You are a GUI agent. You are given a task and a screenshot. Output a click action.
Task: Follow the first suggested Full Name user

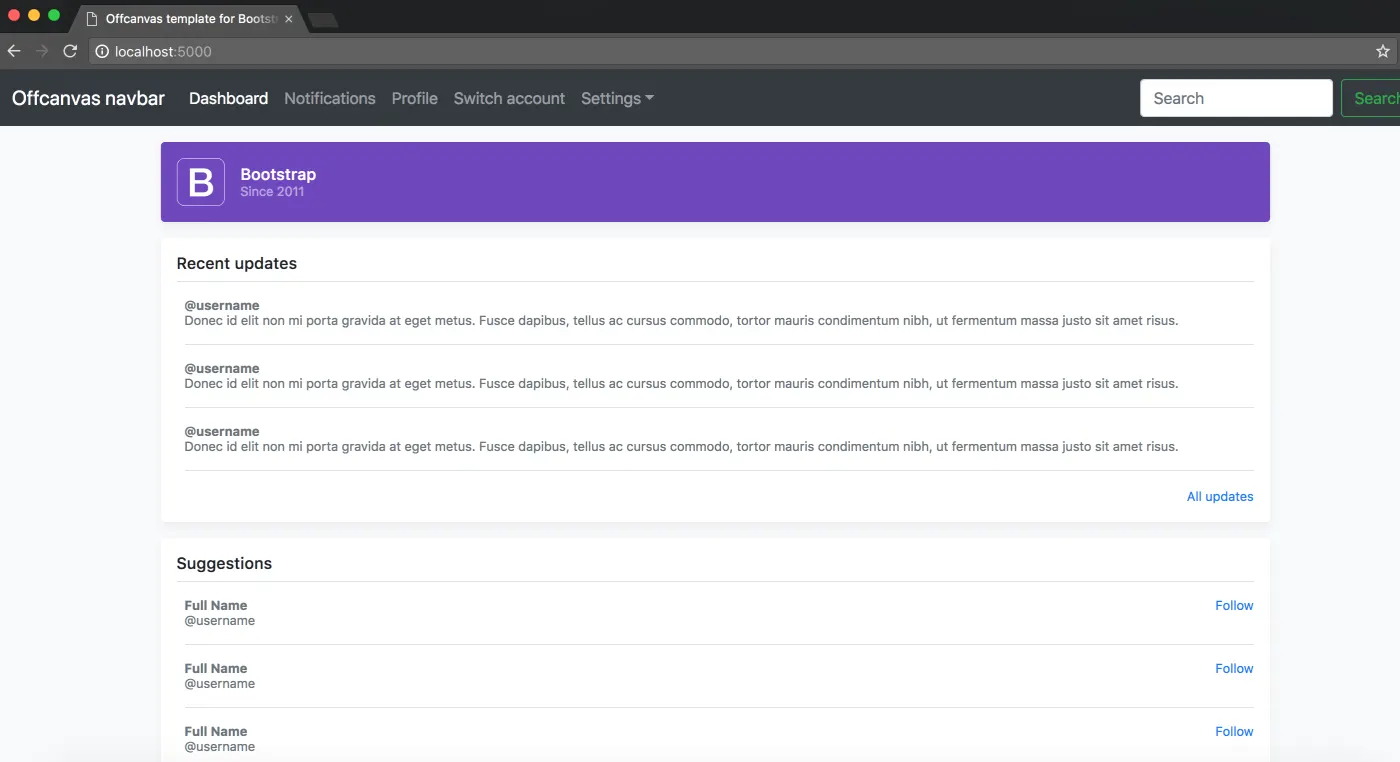[x=1234, y=605]
